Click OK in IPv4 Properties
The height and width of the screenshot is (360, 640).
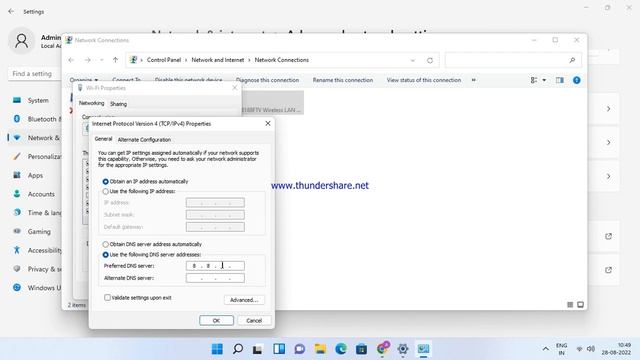pyautogui.click(x=216, y=320)
